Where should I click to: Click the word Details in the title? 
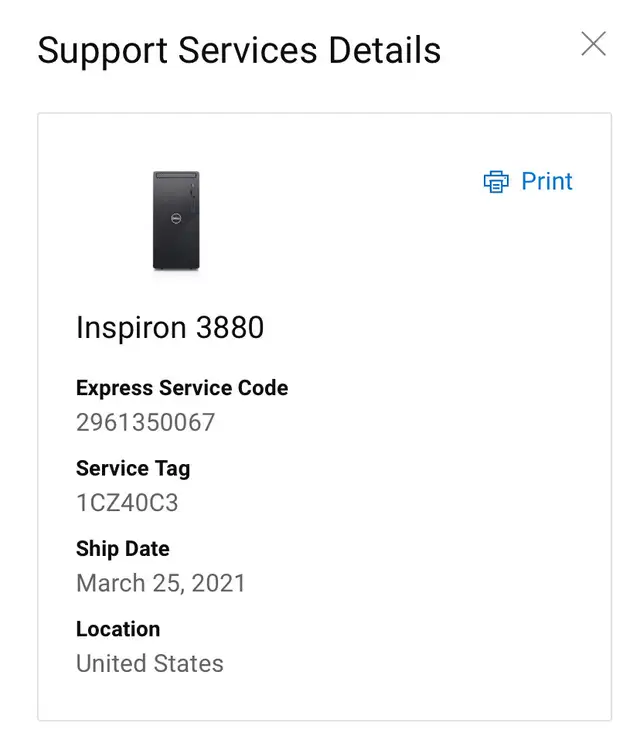[x=384, y=50]
